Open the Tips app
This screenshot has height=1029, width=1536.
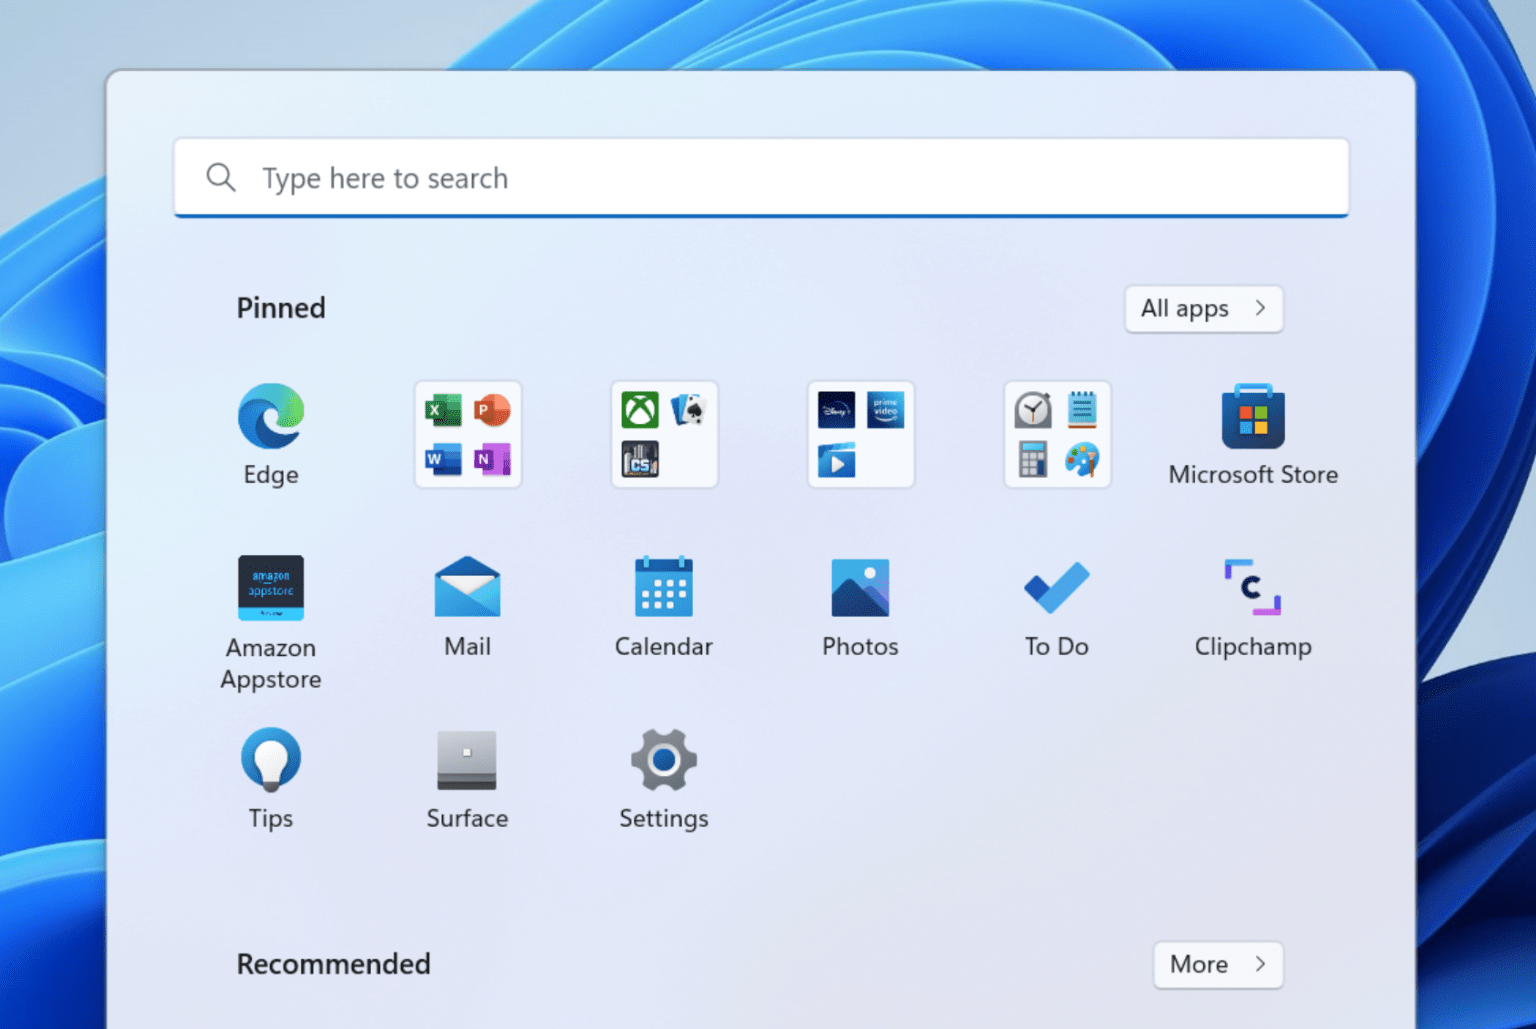coord(270,762)
